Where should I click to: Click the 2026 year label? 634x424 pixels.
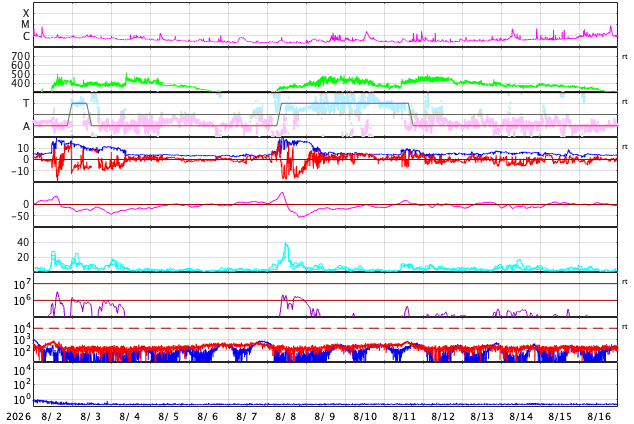point(18,416)
